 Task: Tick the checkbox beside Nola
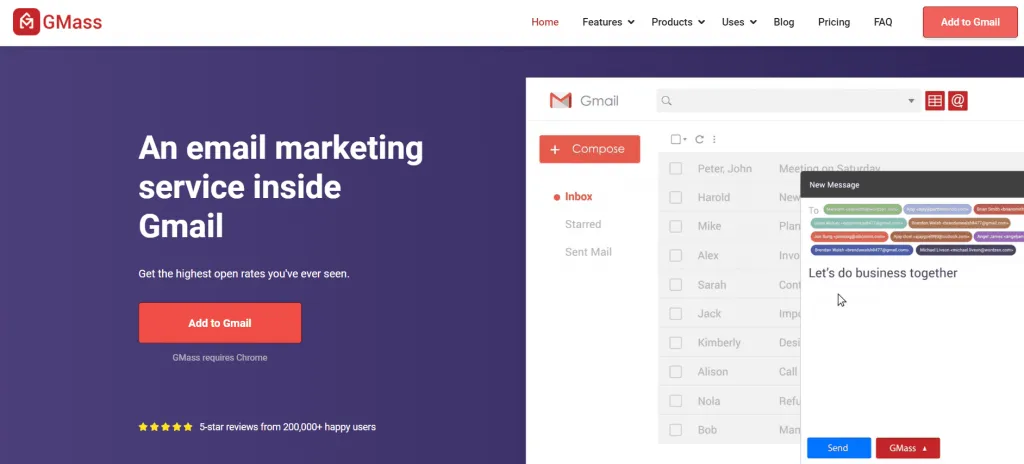tap(675, 401)
